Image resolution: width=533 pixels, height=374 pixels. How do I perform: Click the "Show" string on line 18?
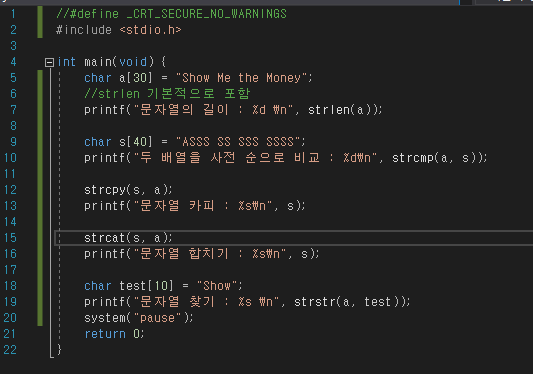217,286
